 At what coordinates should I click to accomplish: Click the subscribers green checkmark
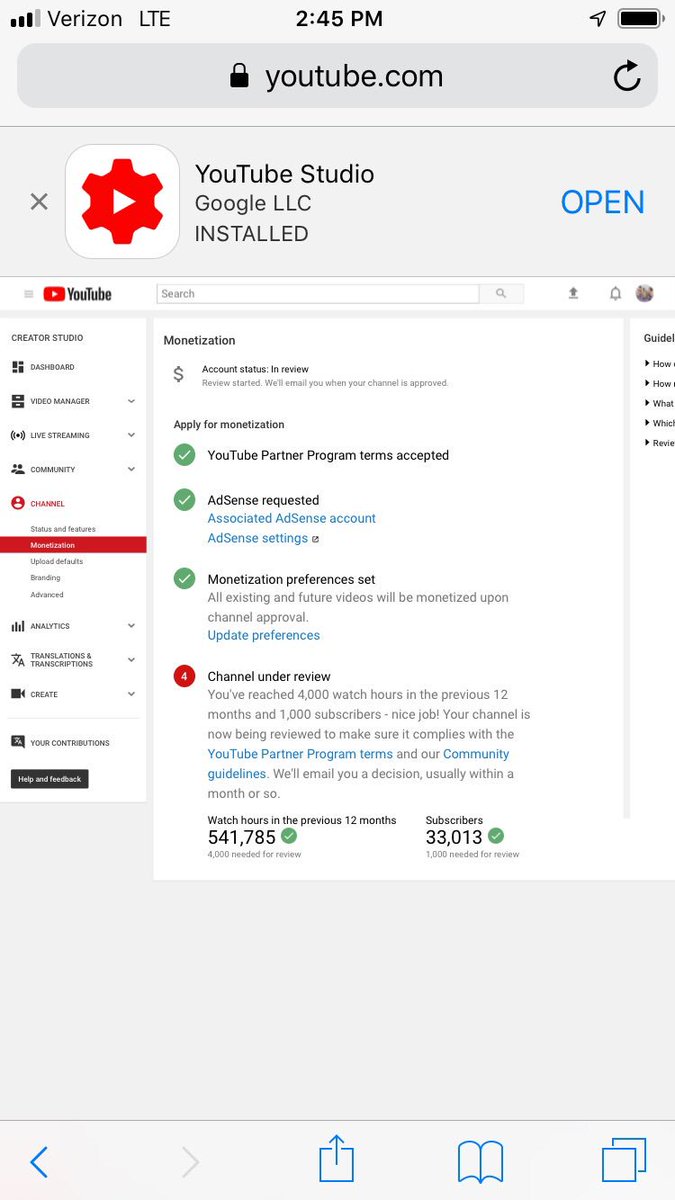coord(496,836)
